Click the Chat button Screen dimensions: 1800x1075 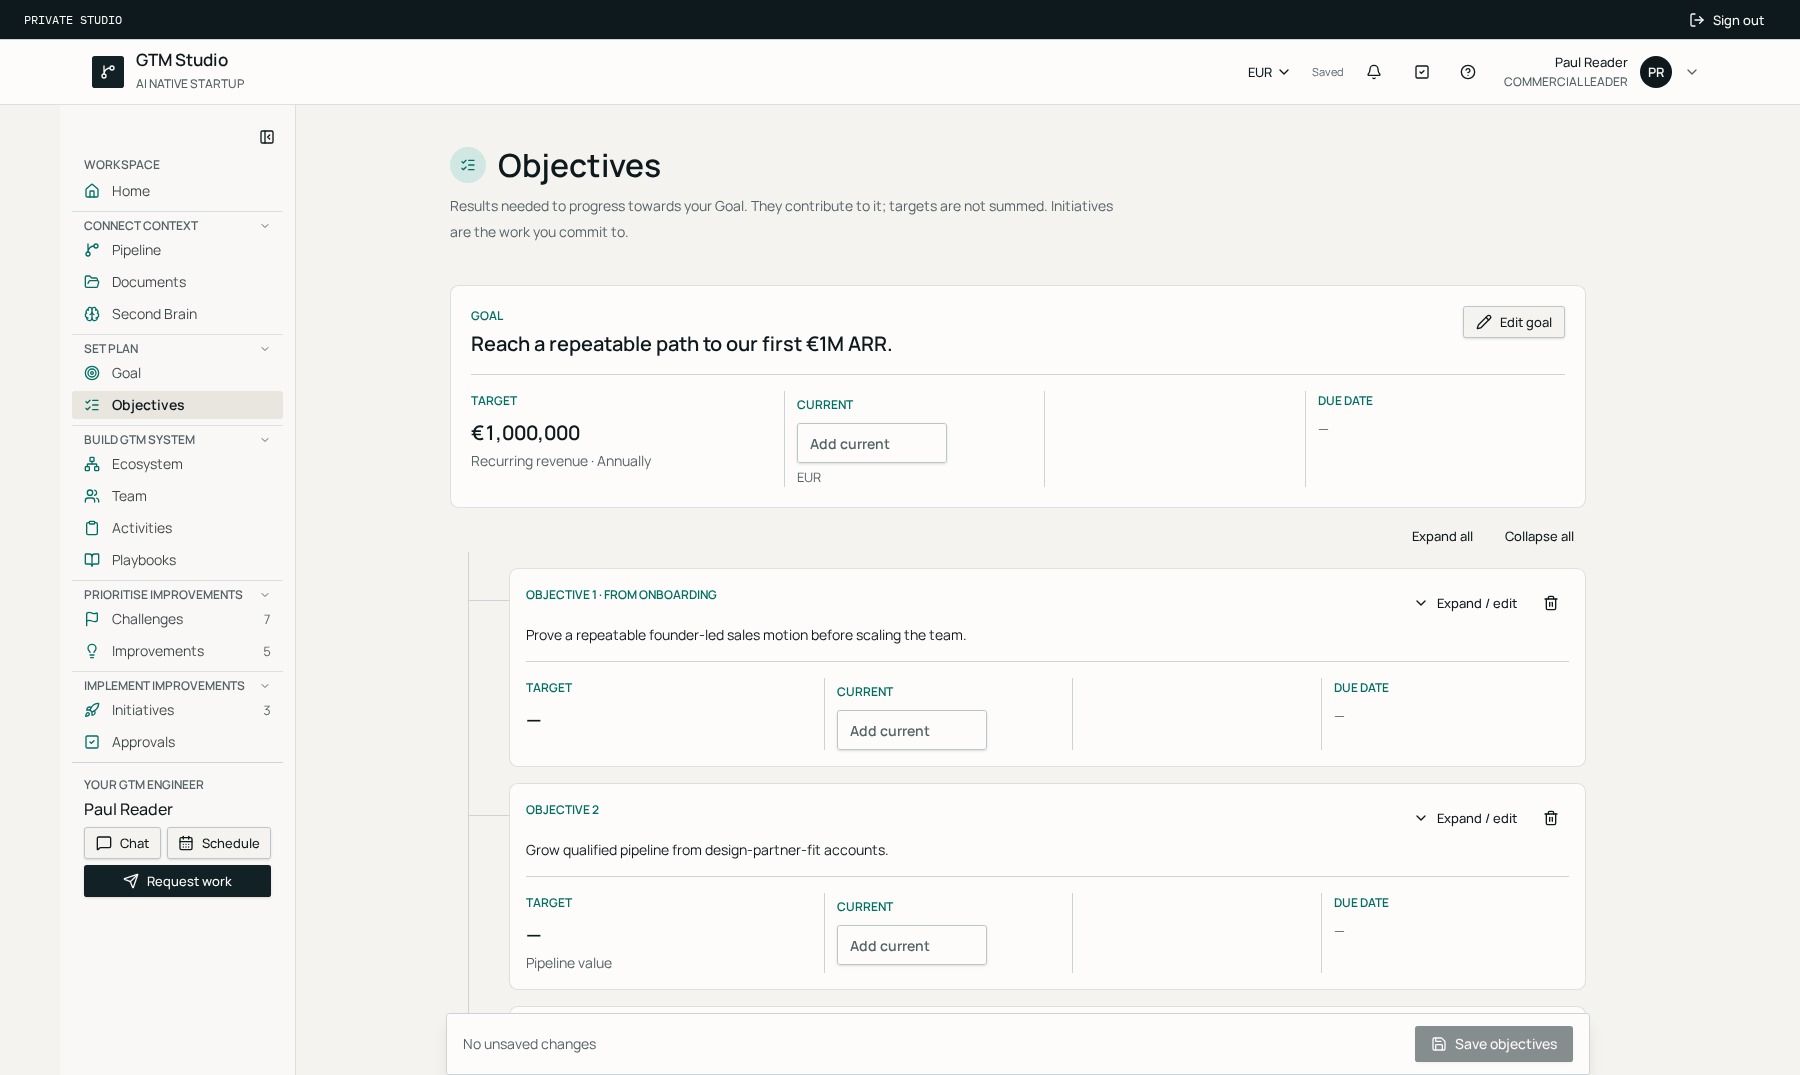[122, 843]
